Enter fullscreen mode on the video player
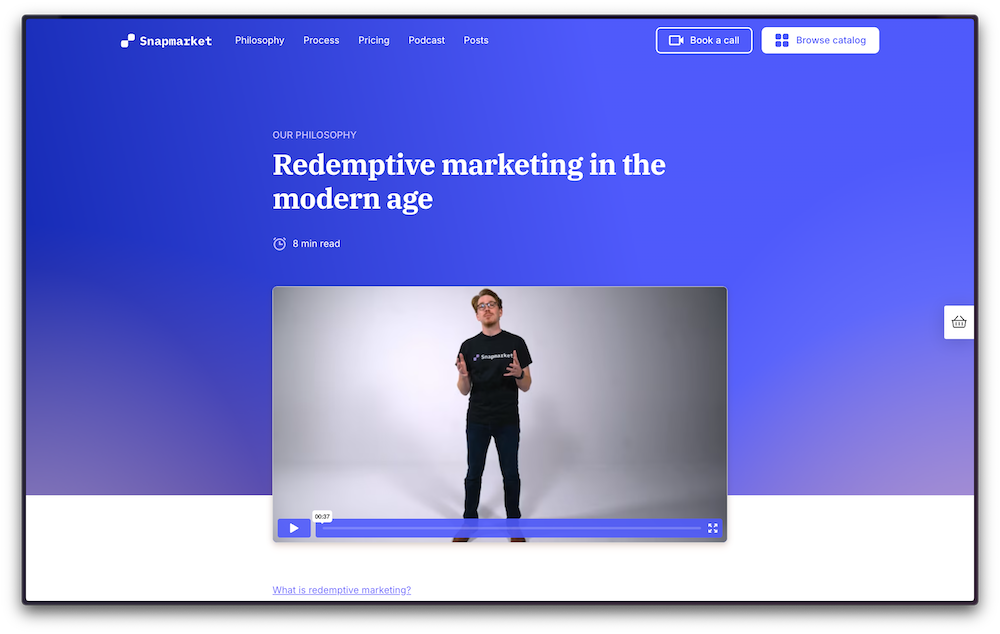This screenshot has width=1000, height=634. click(713, 528)
